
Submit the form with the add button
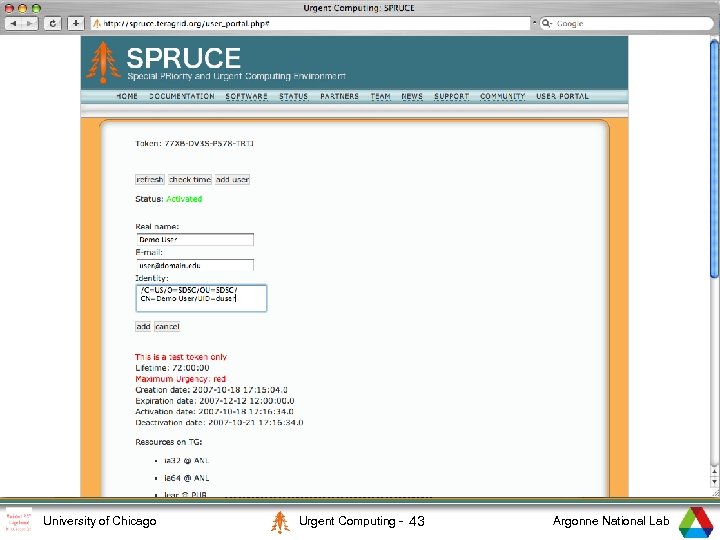pos(143,326)
